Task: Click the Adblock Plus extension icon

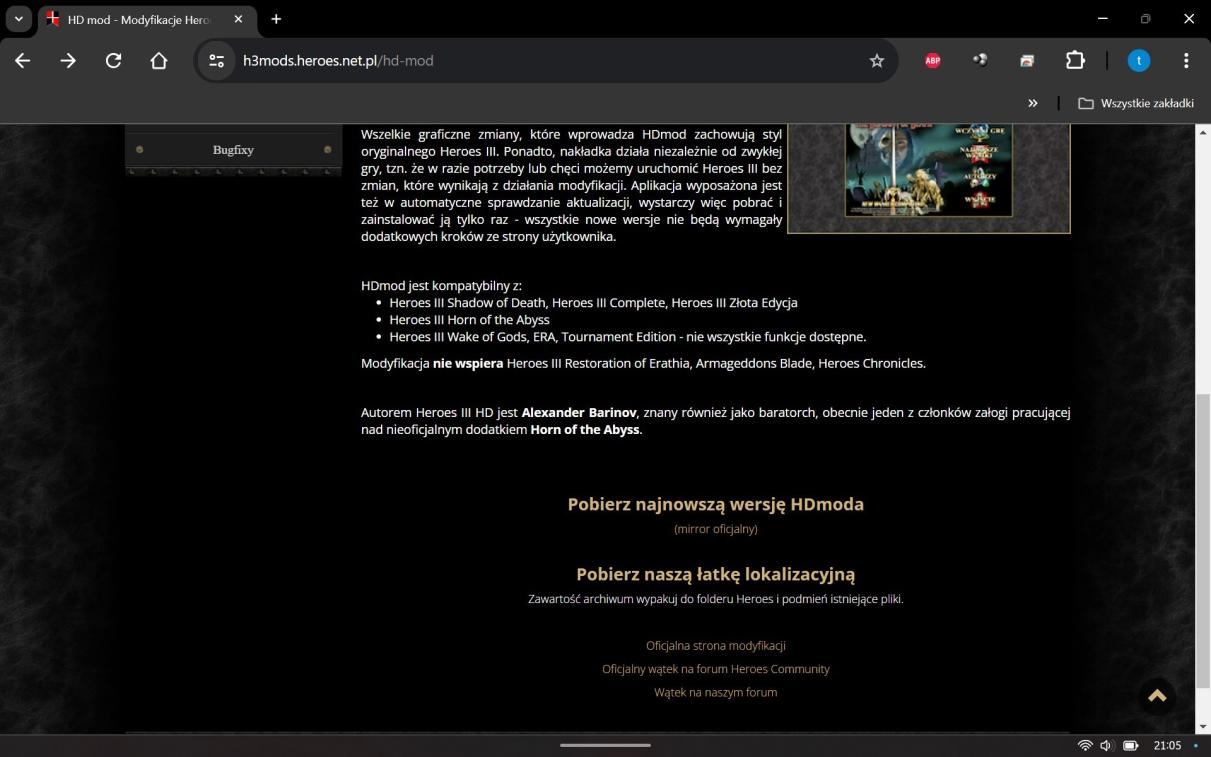Action: pyautogui.click(x=932, y=60)
